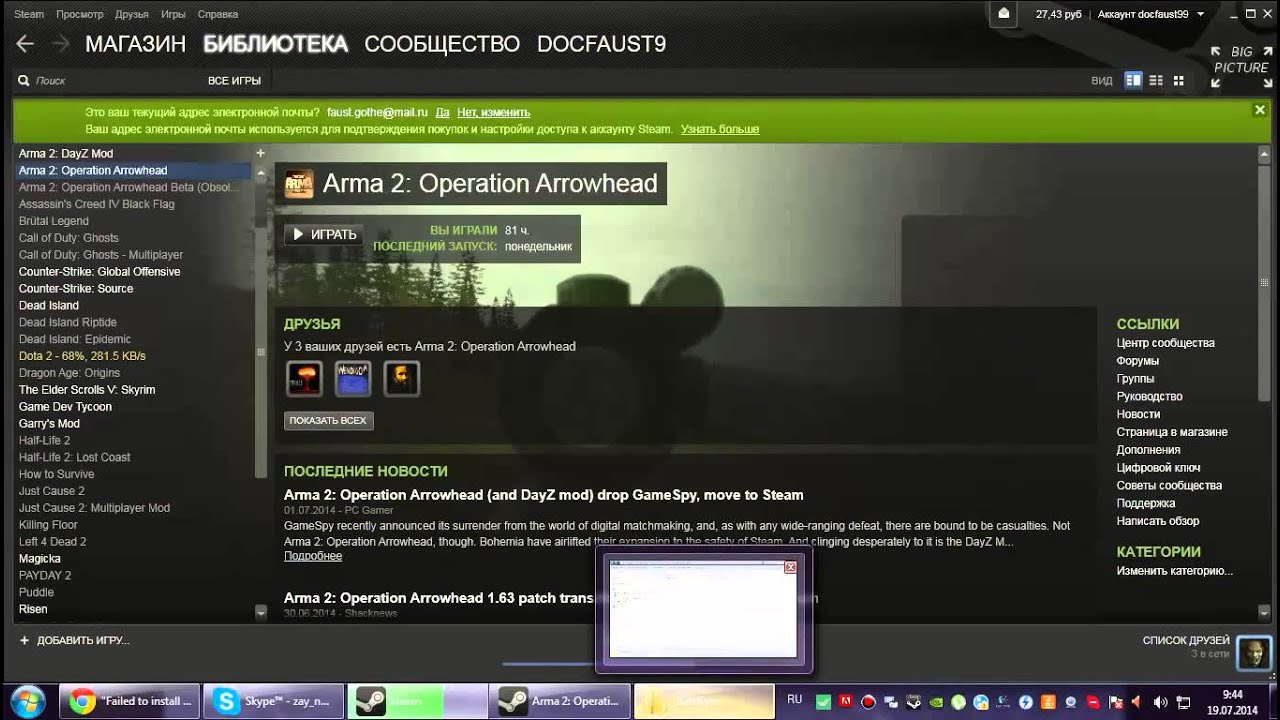Image resolution: width=1280 pixels, height=720 pixels.
Task: Open the GameSpy news article headline
Action: pos(544,495)
